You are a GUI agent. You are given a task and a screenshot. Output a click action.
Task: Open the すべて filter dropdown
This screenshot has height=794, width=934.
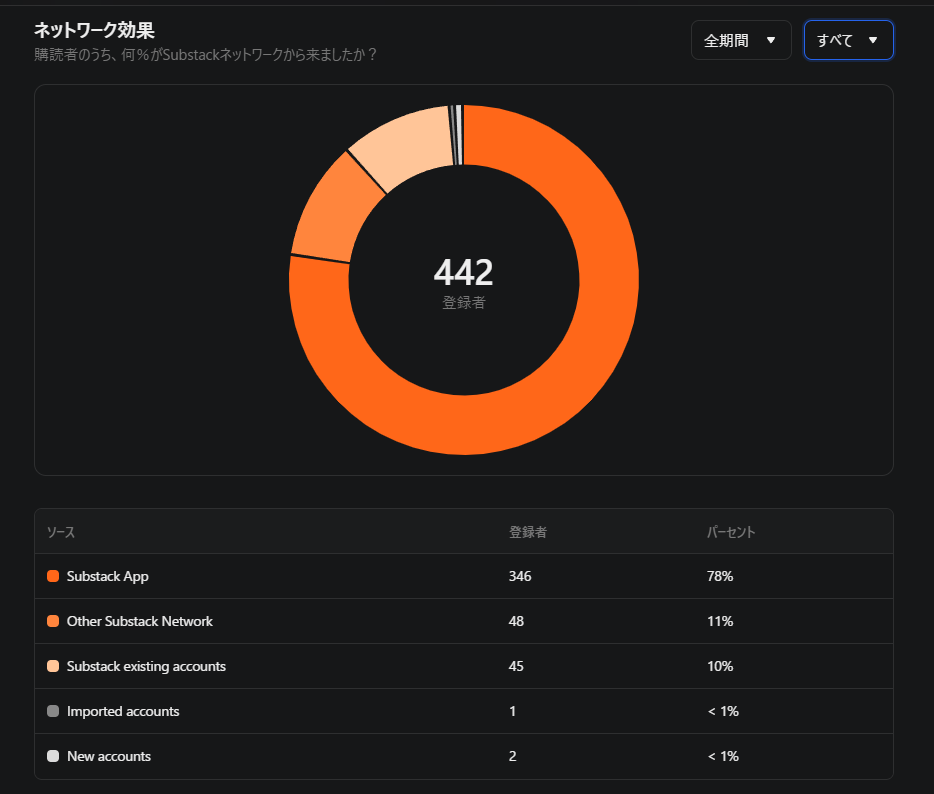point(848,40)
